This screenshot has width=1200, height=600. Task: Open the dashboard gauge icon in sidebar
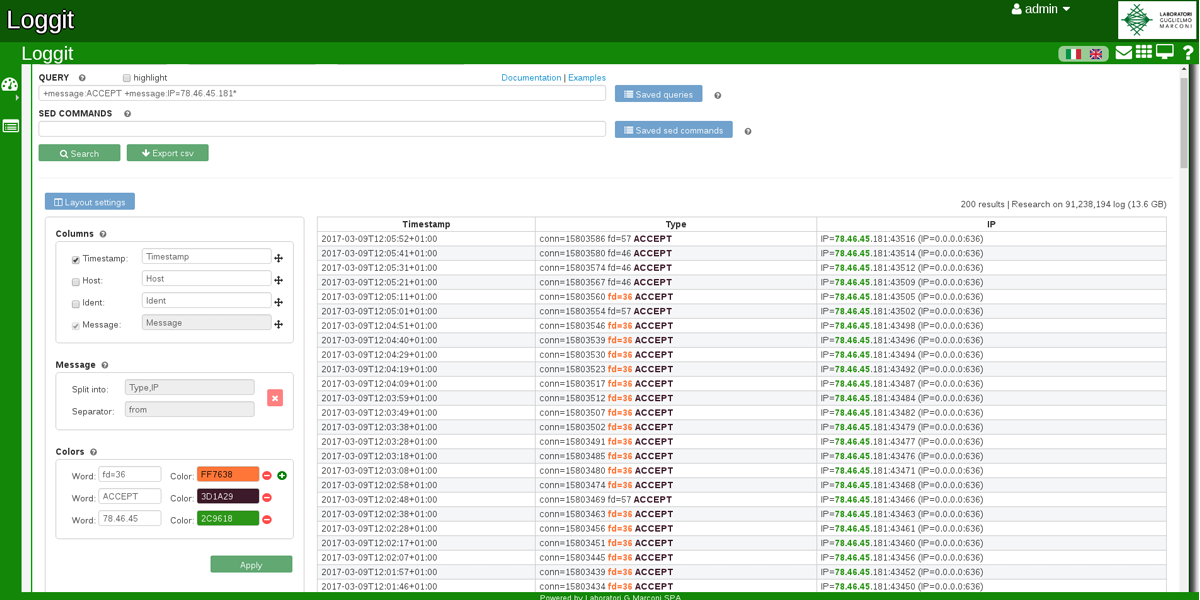tap(10, 85)
